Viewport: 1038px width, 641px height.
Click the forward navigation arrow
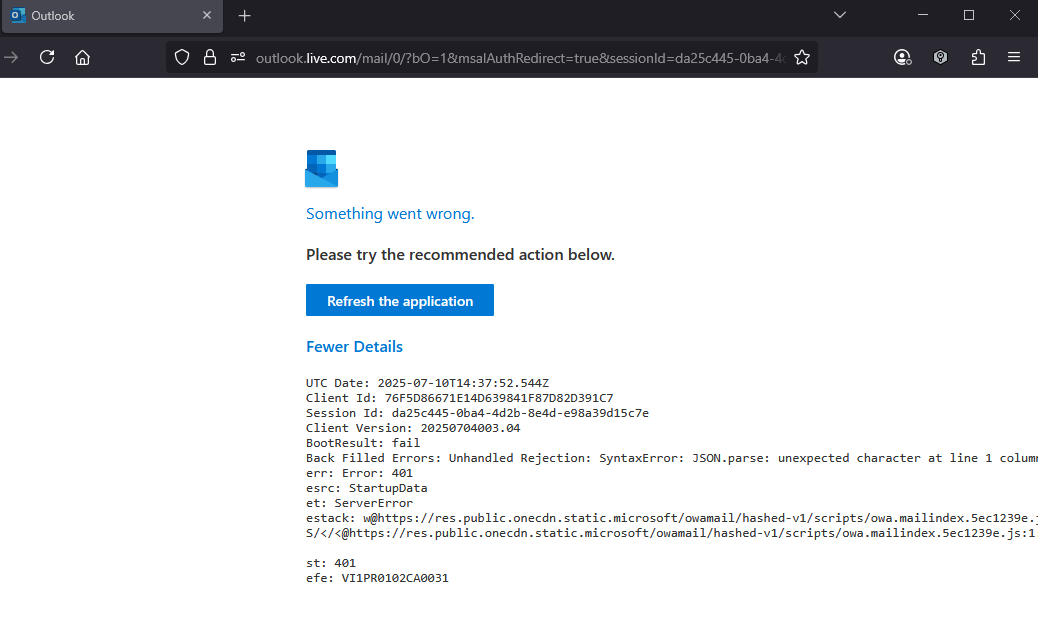pos(11,58)
